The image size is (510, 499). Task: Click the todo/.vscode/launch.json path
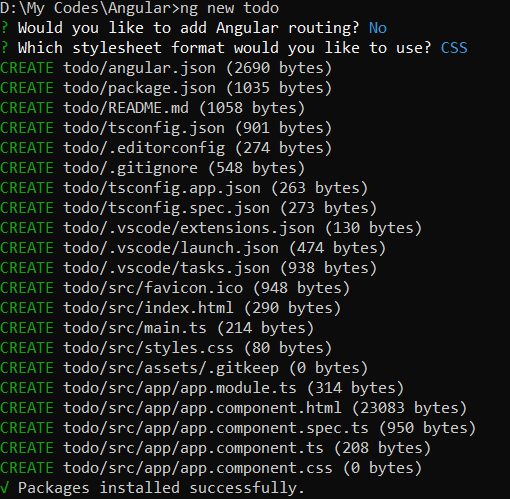click(x=171, y=248)
